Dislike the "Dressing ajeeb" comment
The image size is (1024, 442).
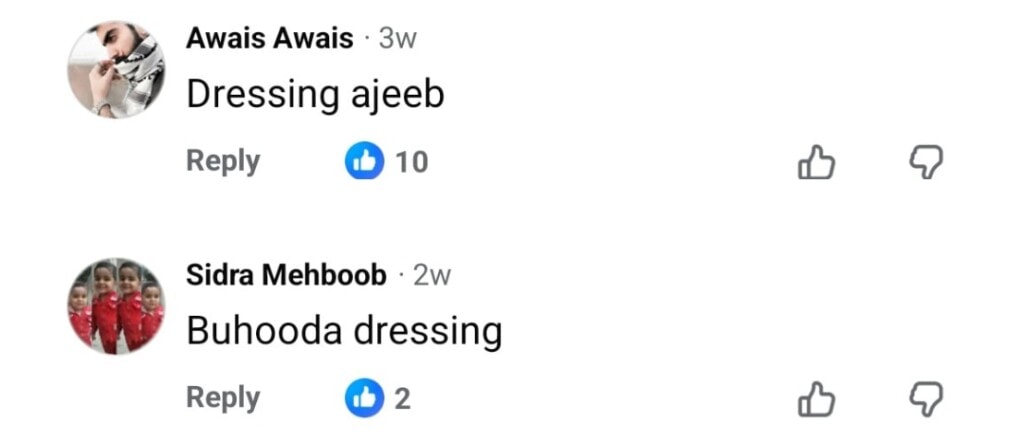[925, 163]
